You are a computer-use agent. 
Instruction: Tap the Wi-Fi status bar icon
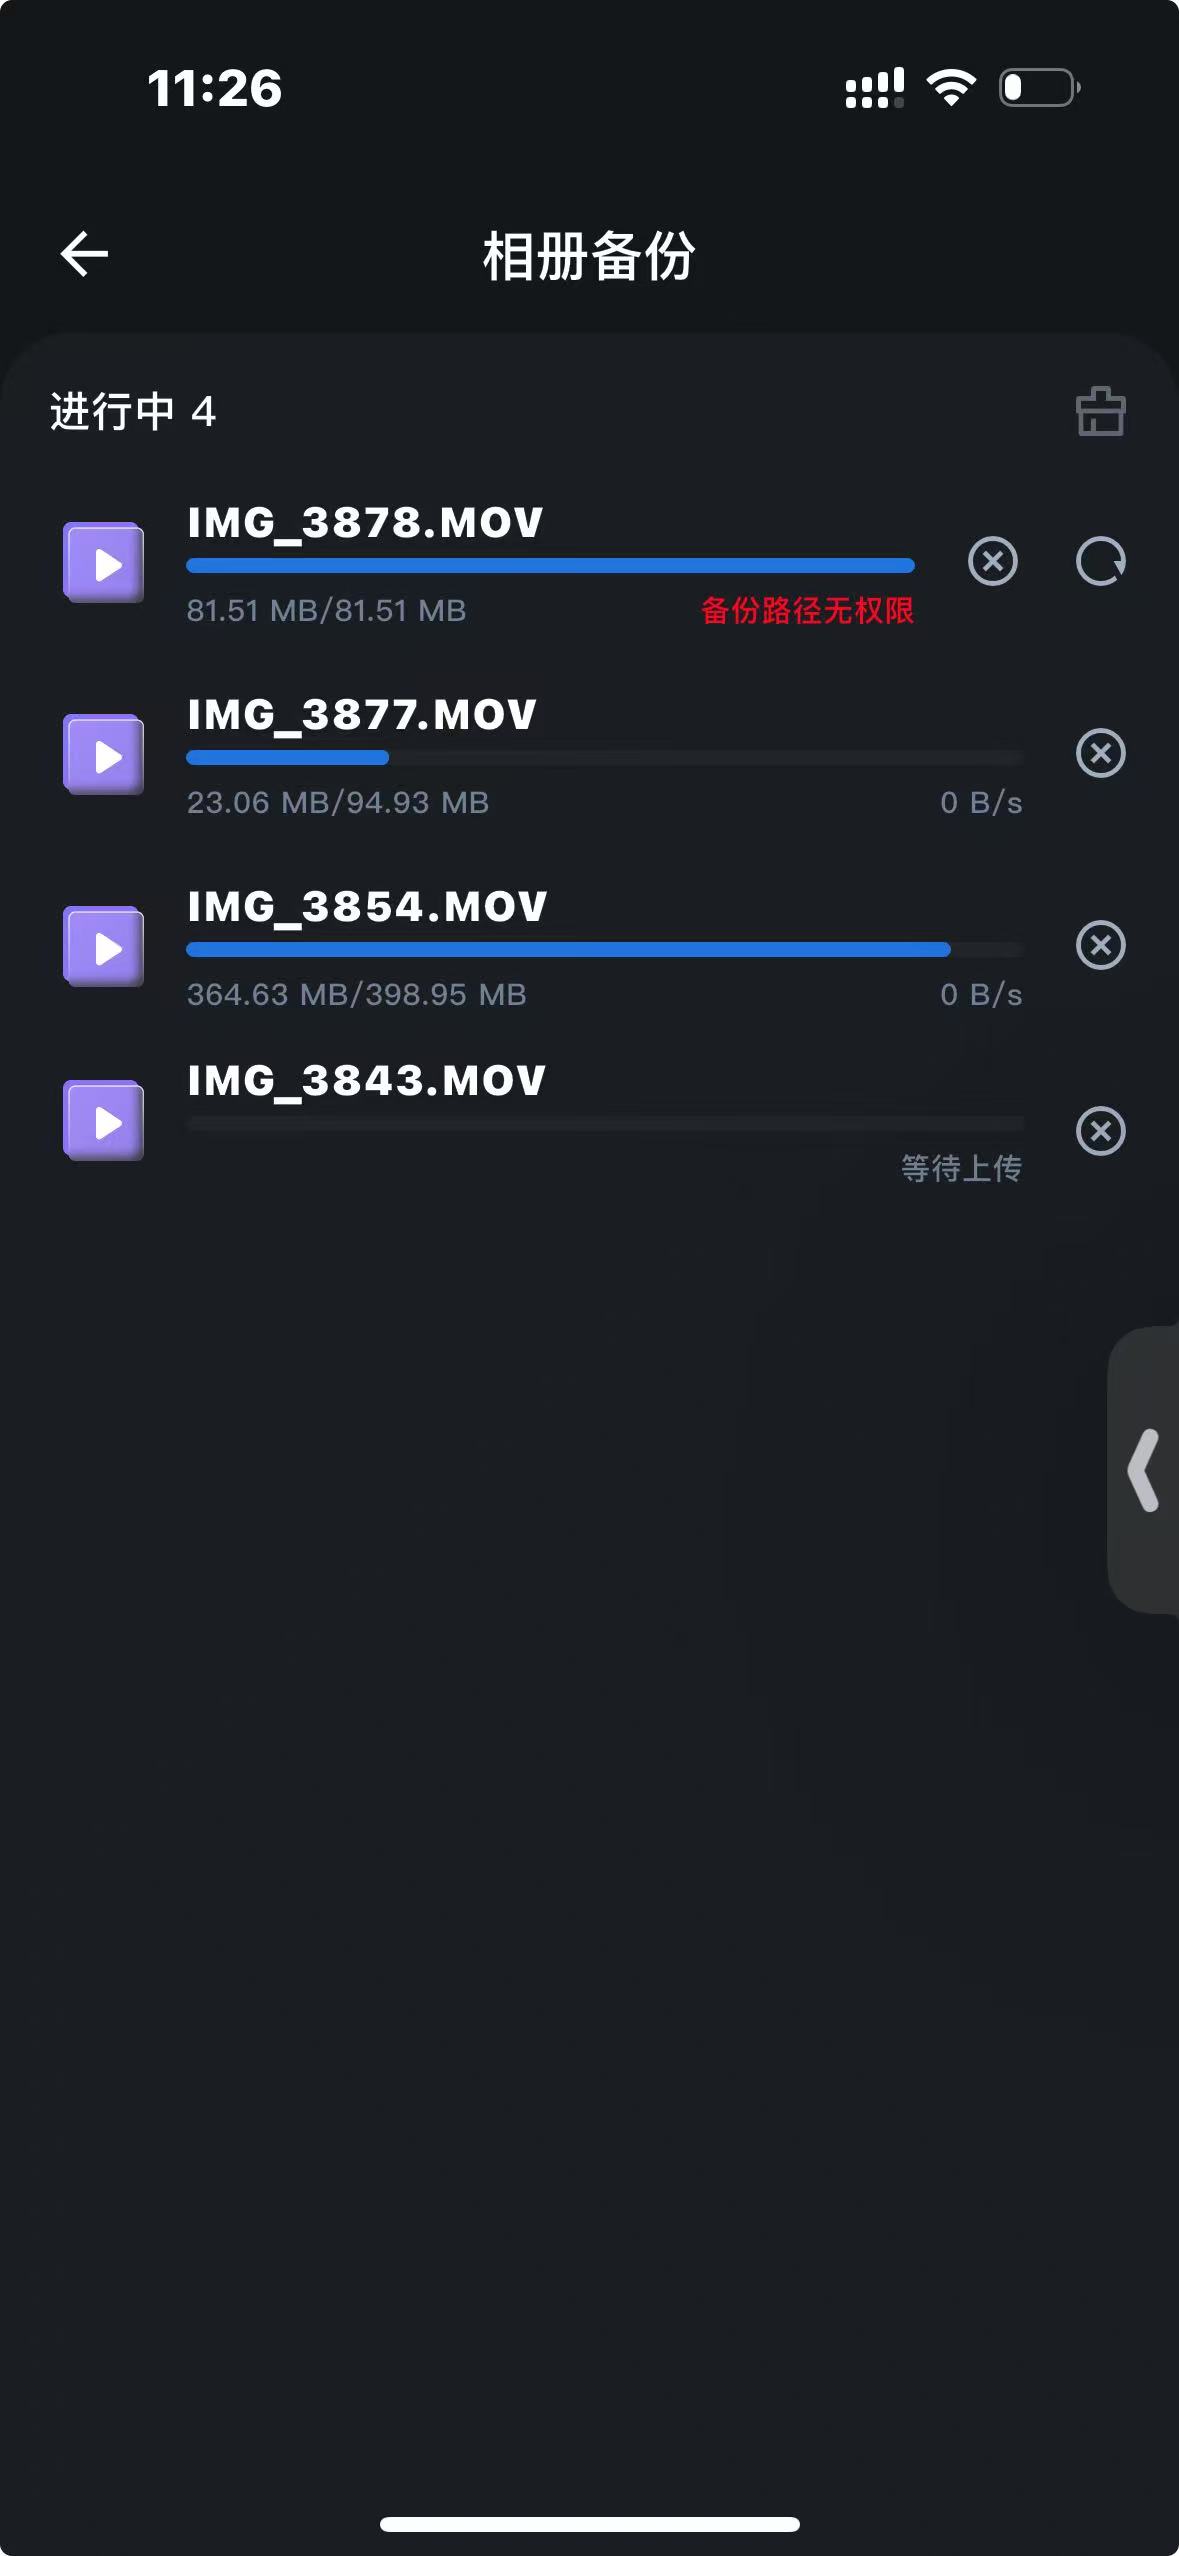[x=951, y=88]
